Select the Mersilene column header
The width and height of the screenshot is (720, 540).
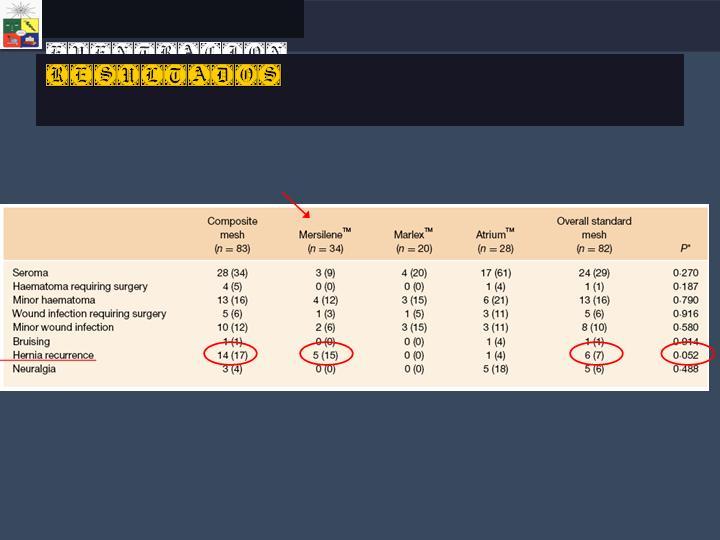coord(324,241)
